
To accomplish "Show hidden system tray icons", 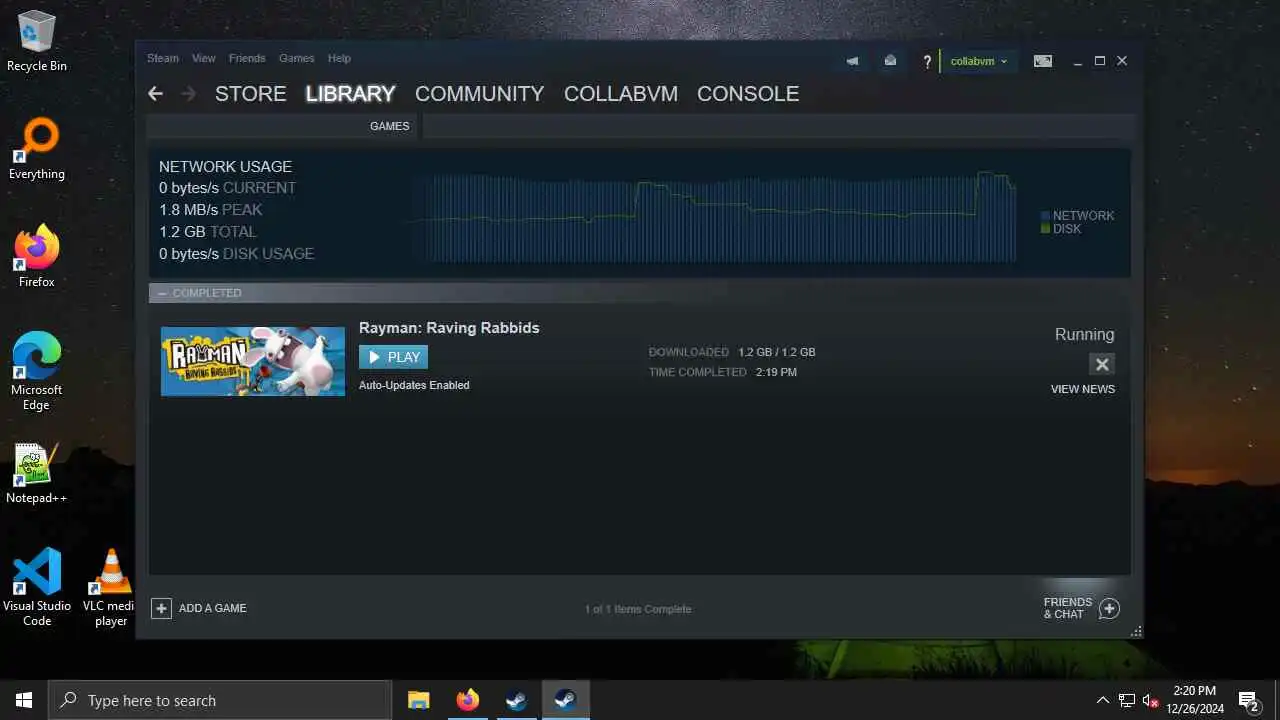I will 1103,700.
